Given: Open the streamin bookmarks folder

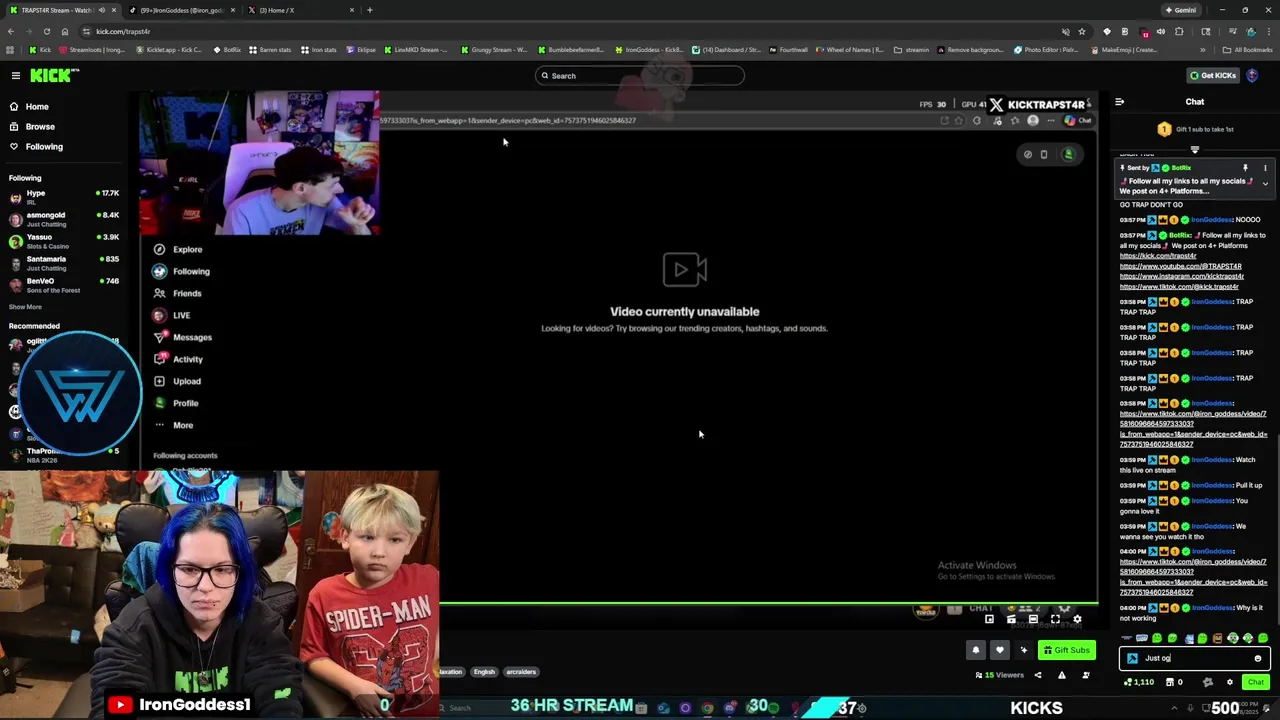Looking at the screenshot, I should [x=911, y=49].
